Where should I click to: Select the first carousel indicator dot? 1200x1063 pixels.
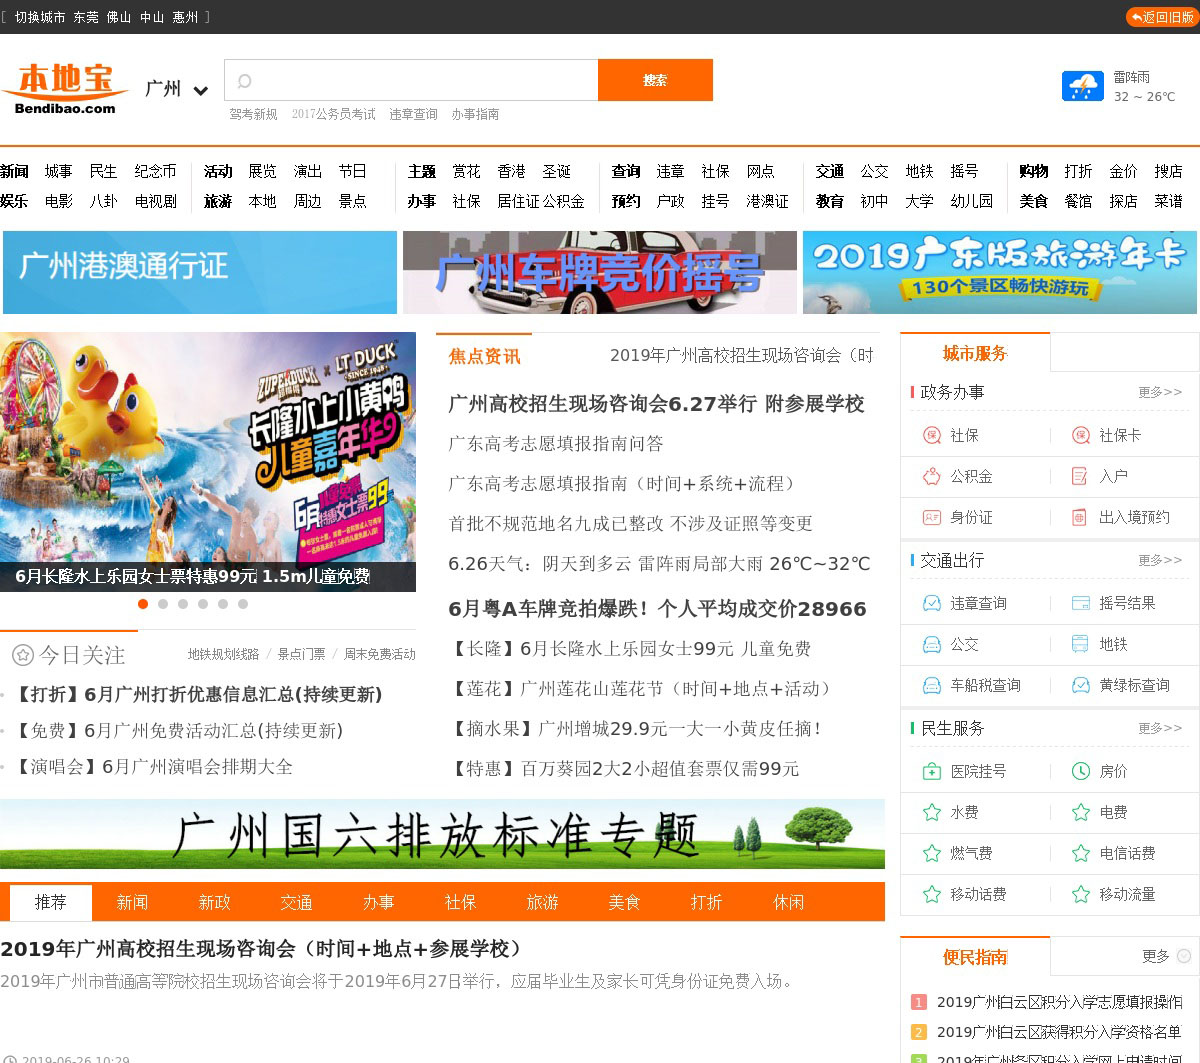point(143,604)
